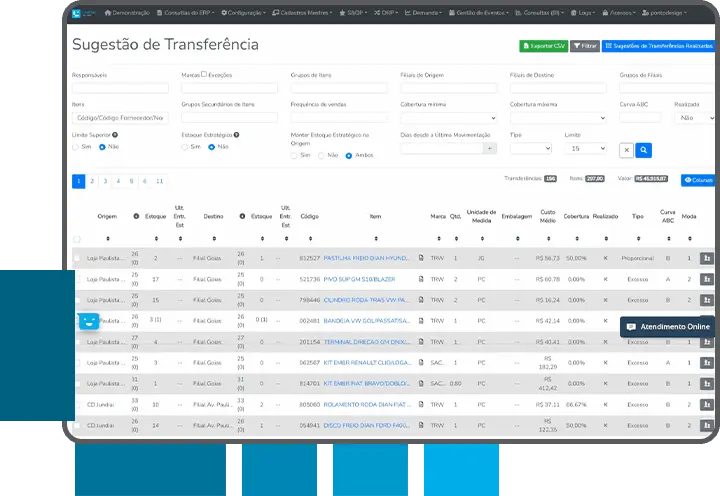Go to pagination page 2
The image size is (720, 496).
[x=92, y=181]
